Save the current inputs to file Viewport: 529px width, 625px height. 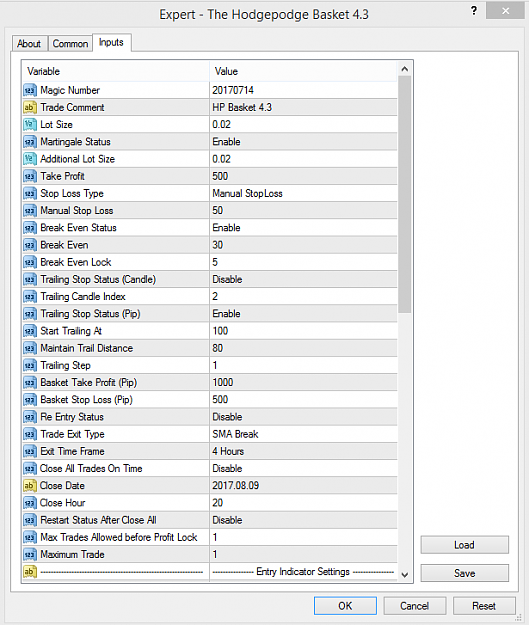[x=464, y=573]
